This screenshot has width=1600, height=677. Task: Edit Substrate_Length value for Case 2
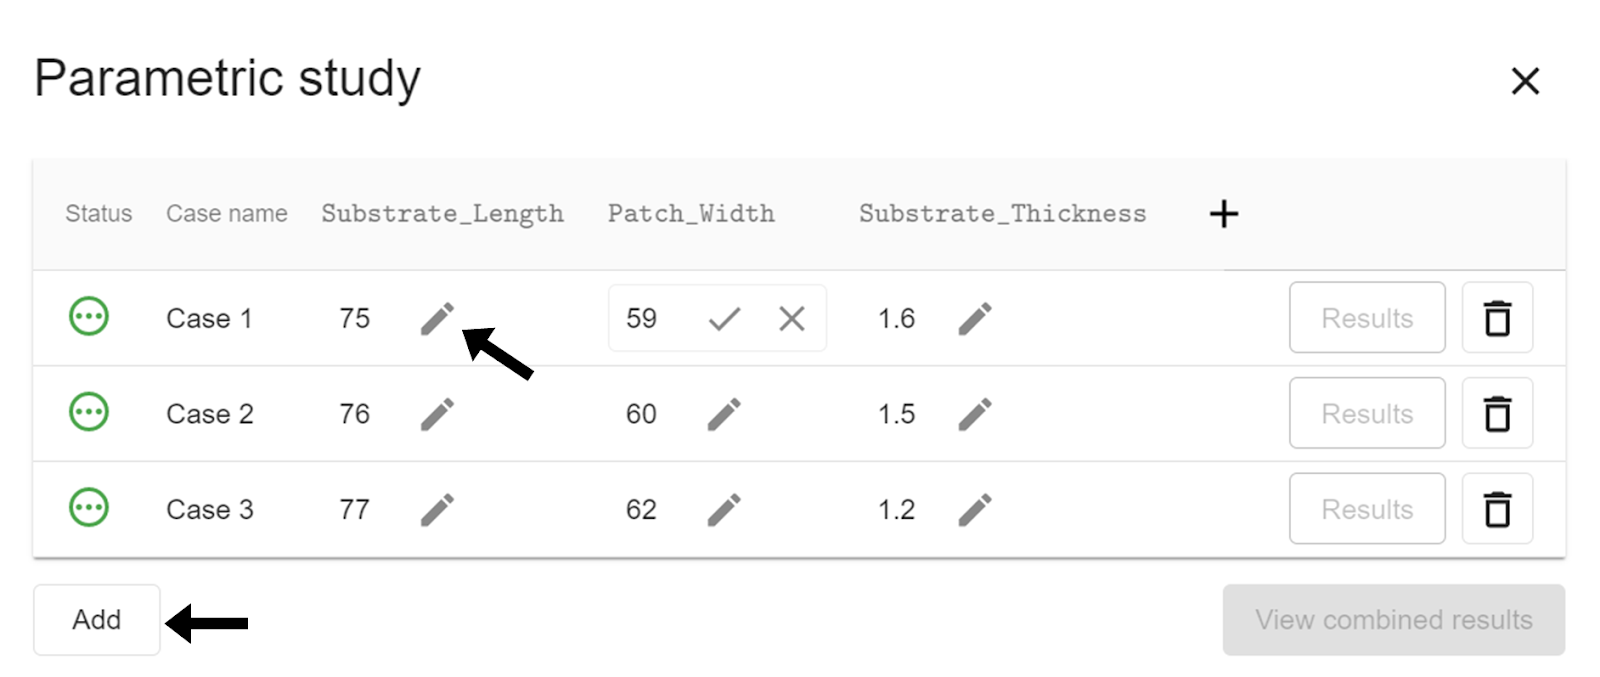pos(437,414)
